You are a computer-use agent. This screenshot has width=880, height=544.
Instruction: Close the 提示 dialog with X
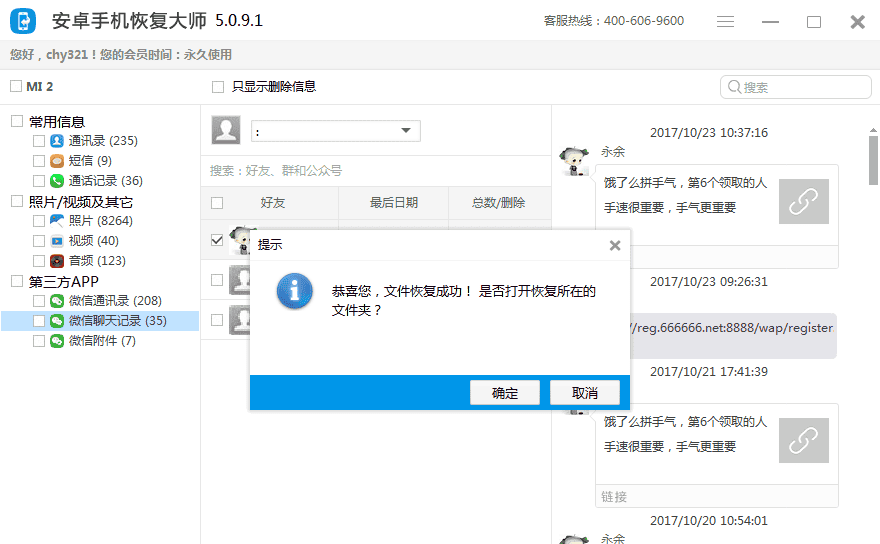point(615,245)
